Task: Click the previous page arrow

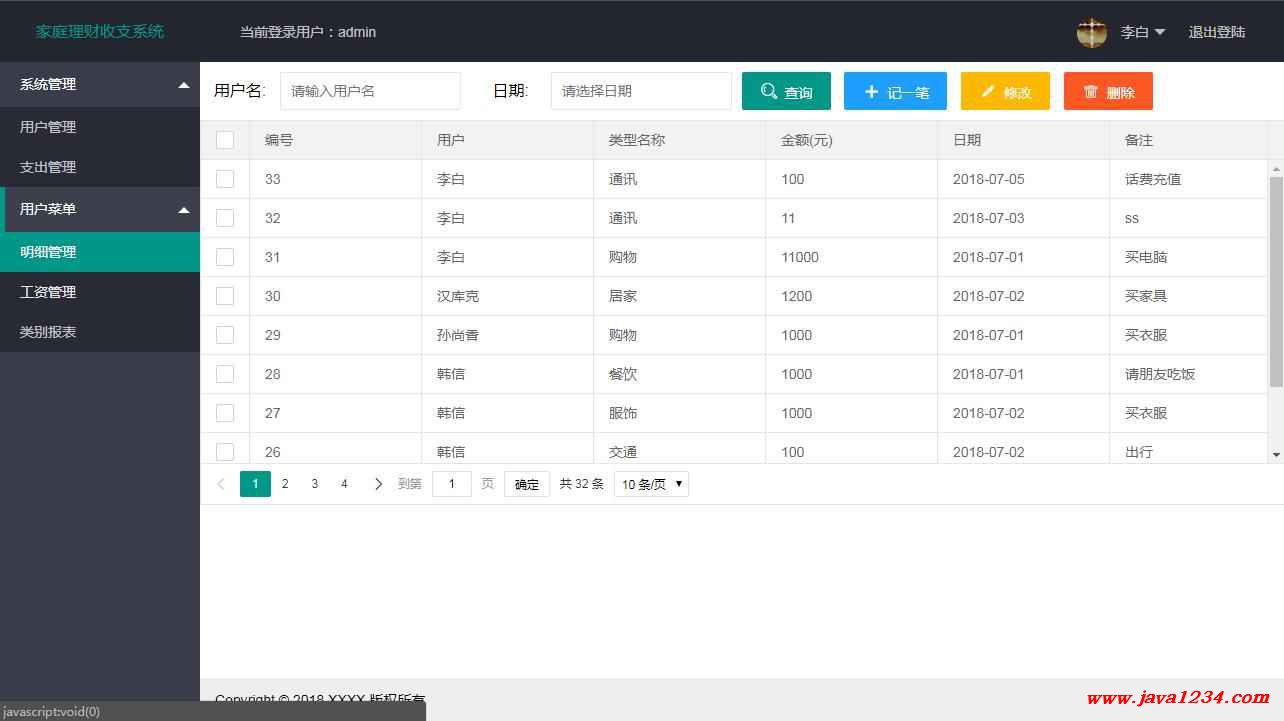Action: coord(221,484)
